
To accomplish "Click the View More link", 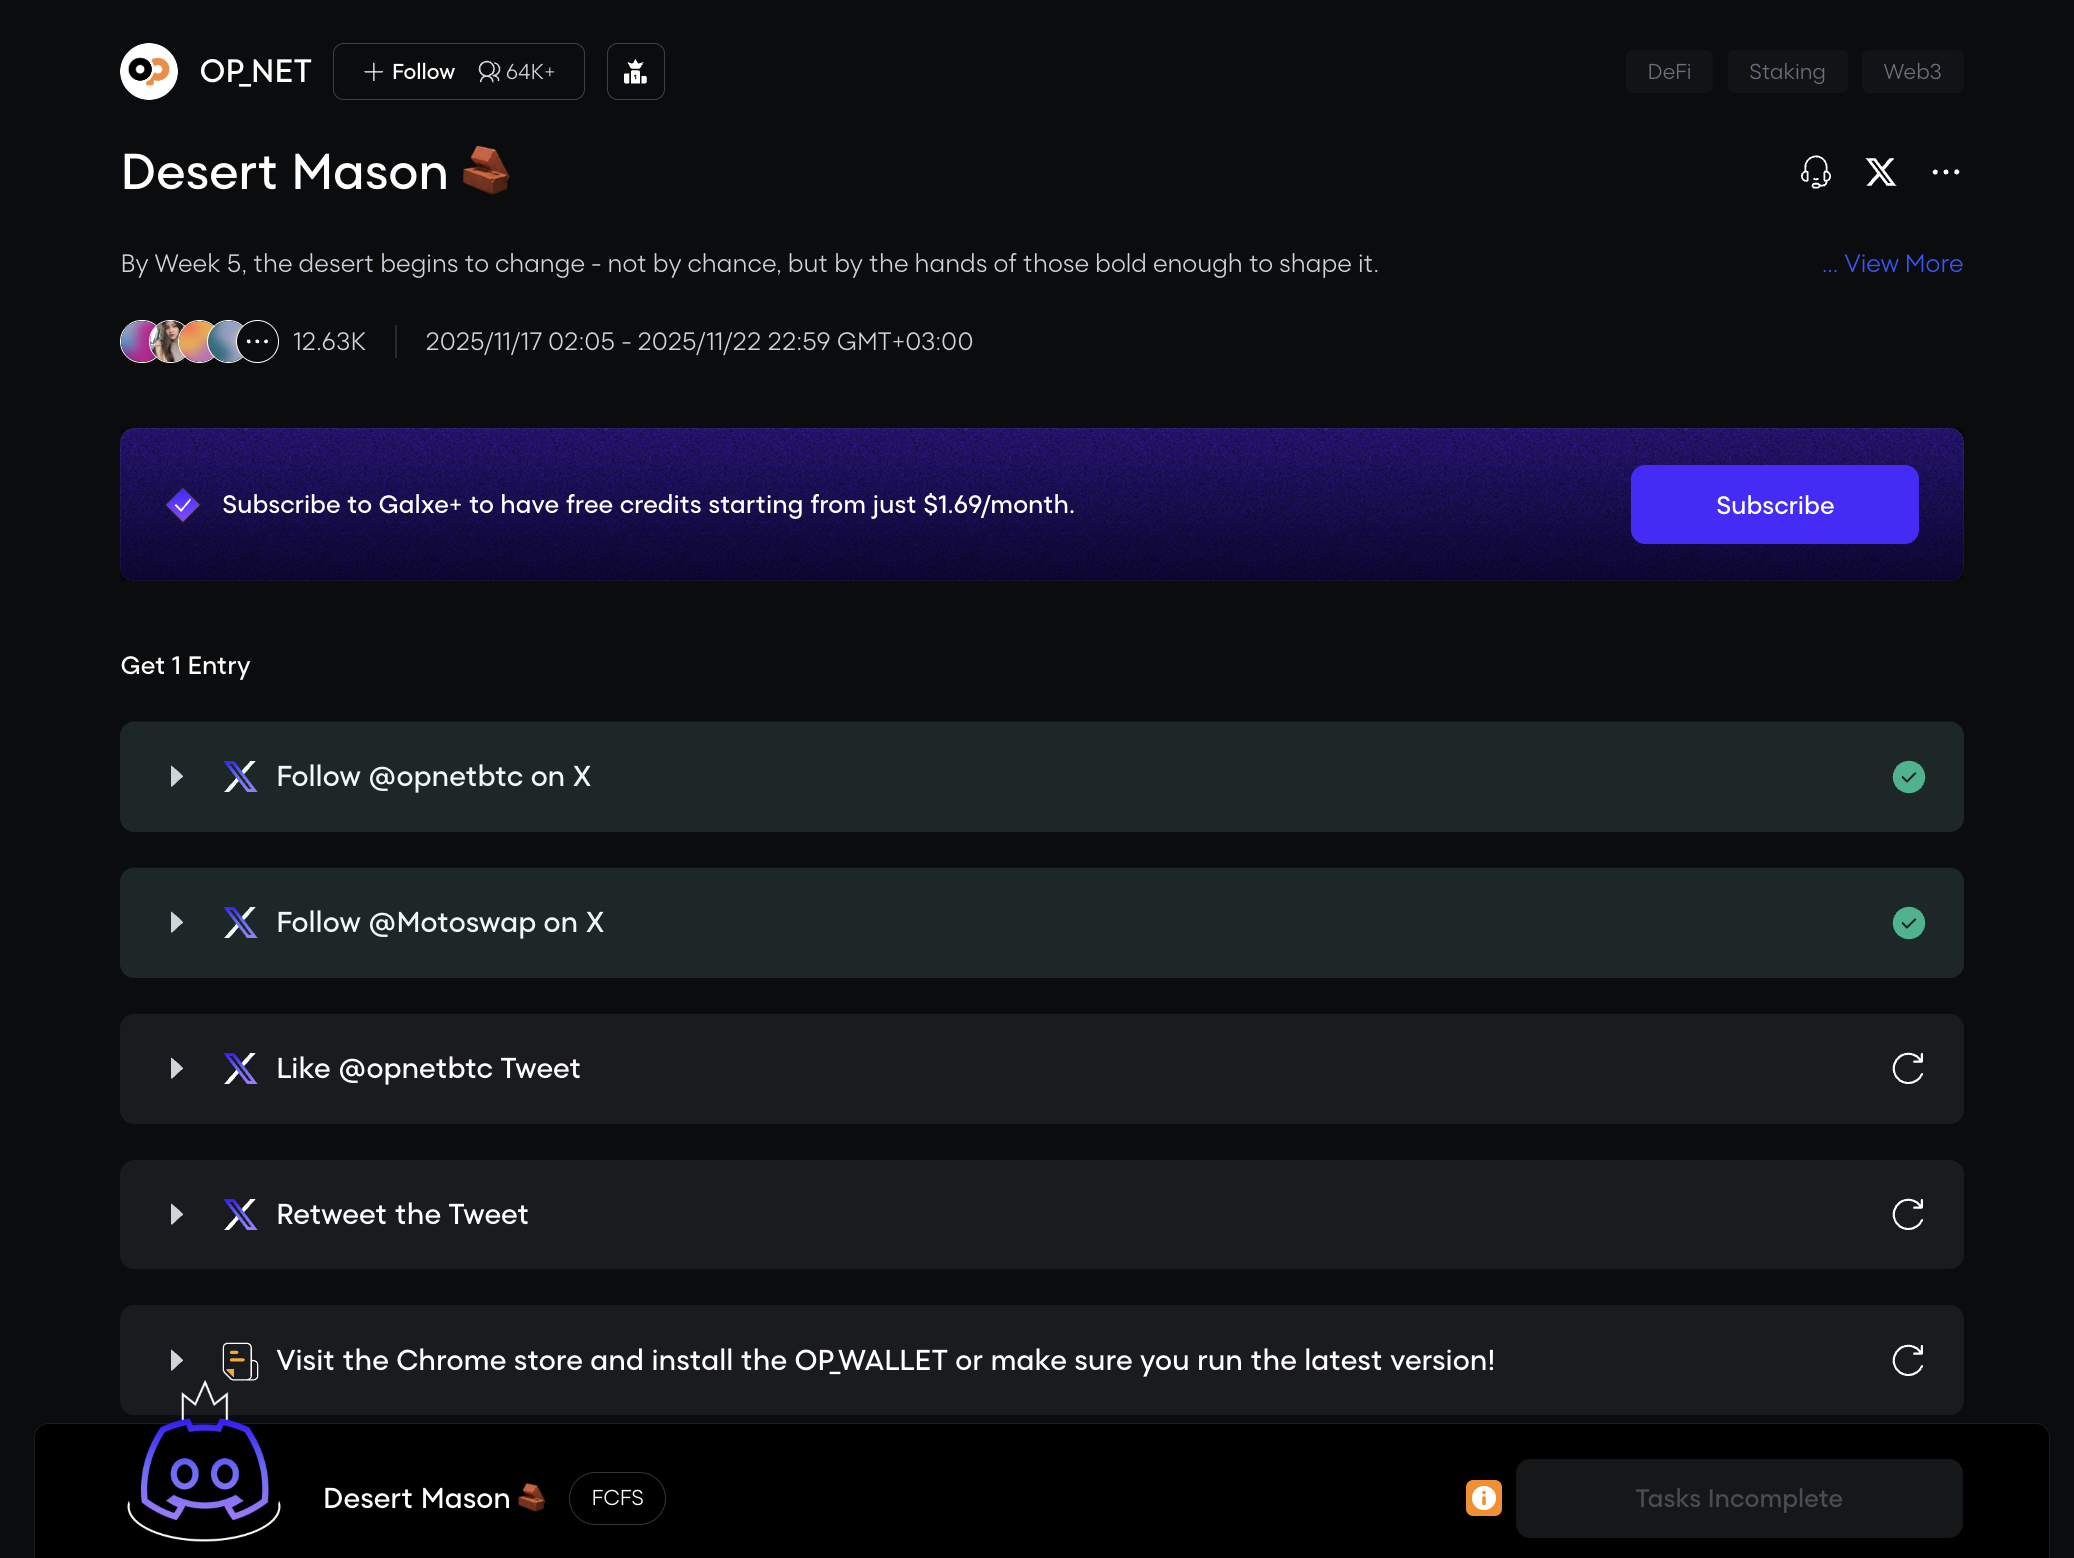I will pyautogui.click(x=1902, y=264).
